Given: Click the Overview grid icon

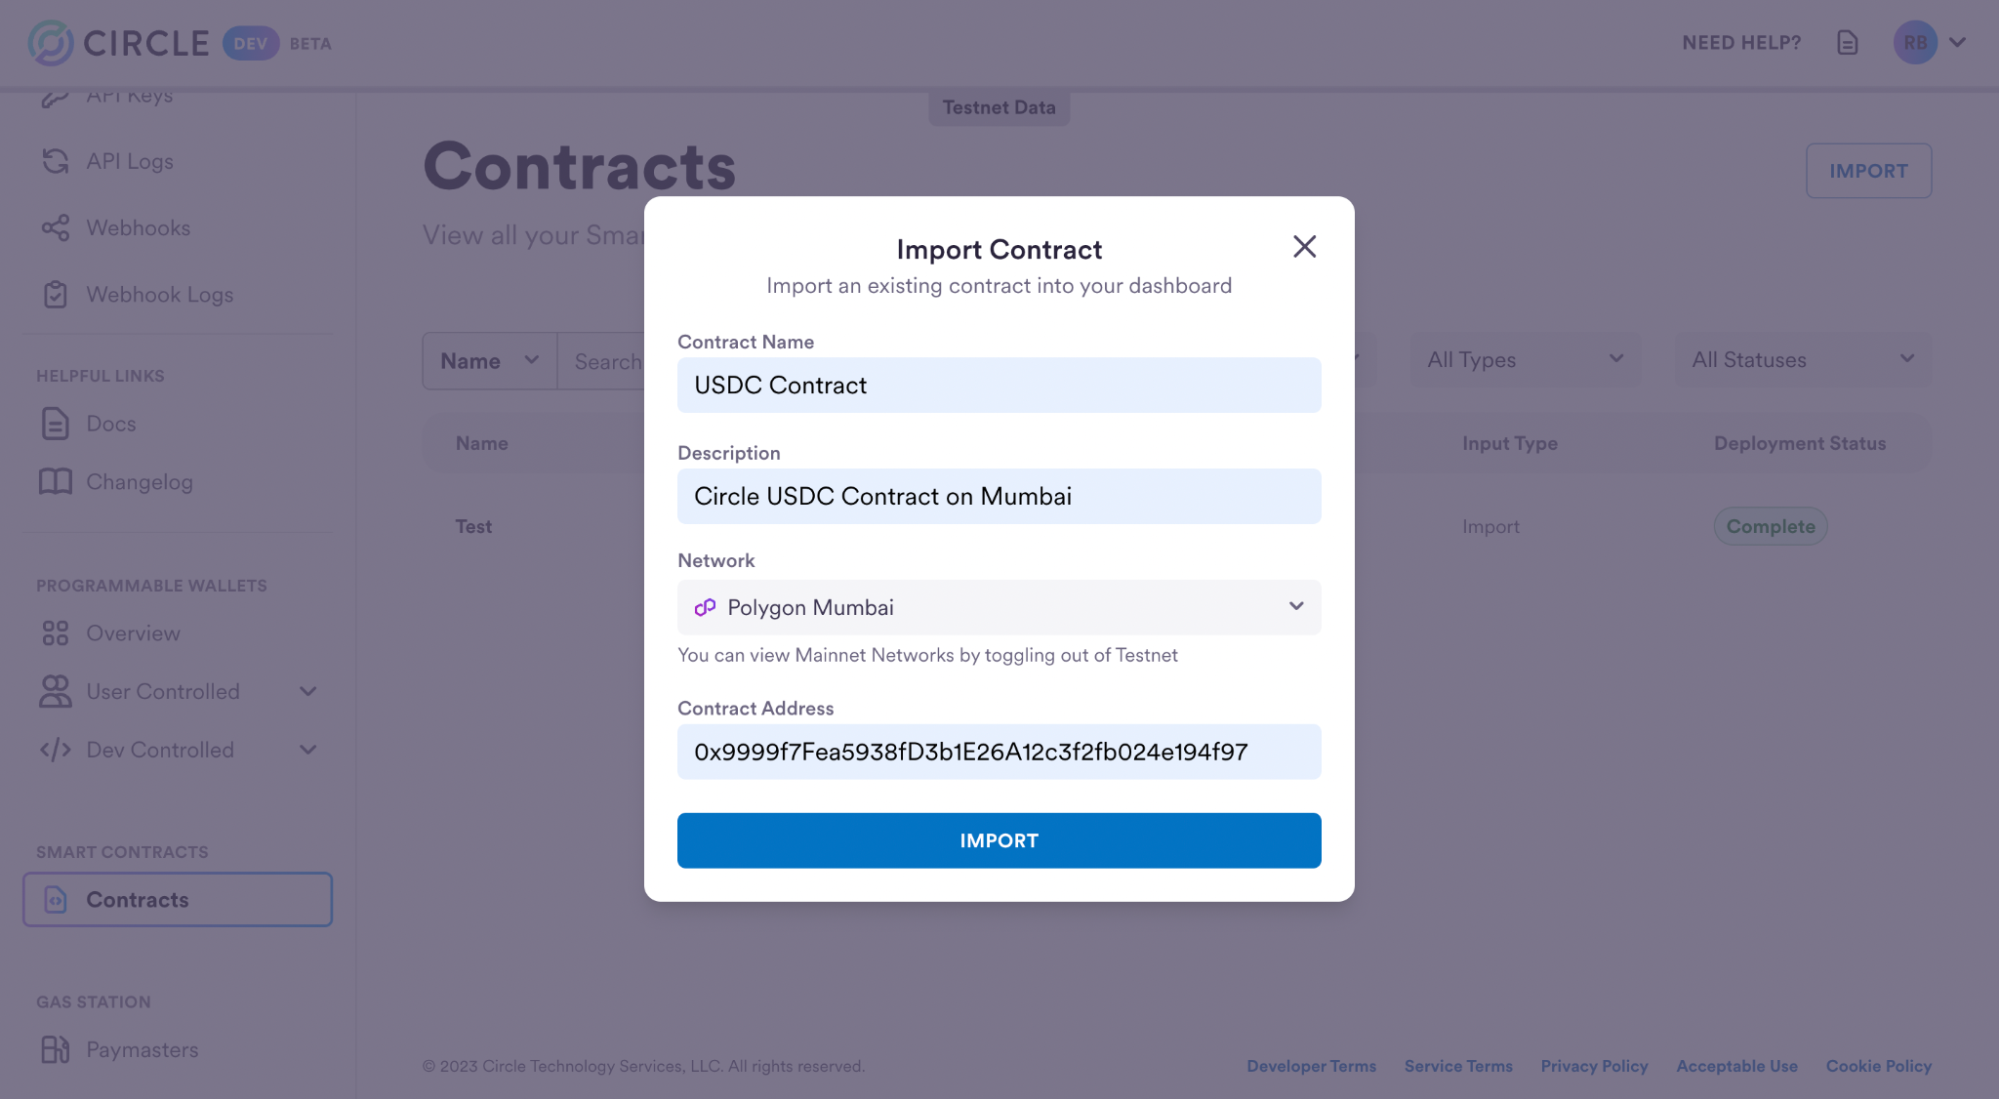Looking at the screenshot, I should coord(55,633).
